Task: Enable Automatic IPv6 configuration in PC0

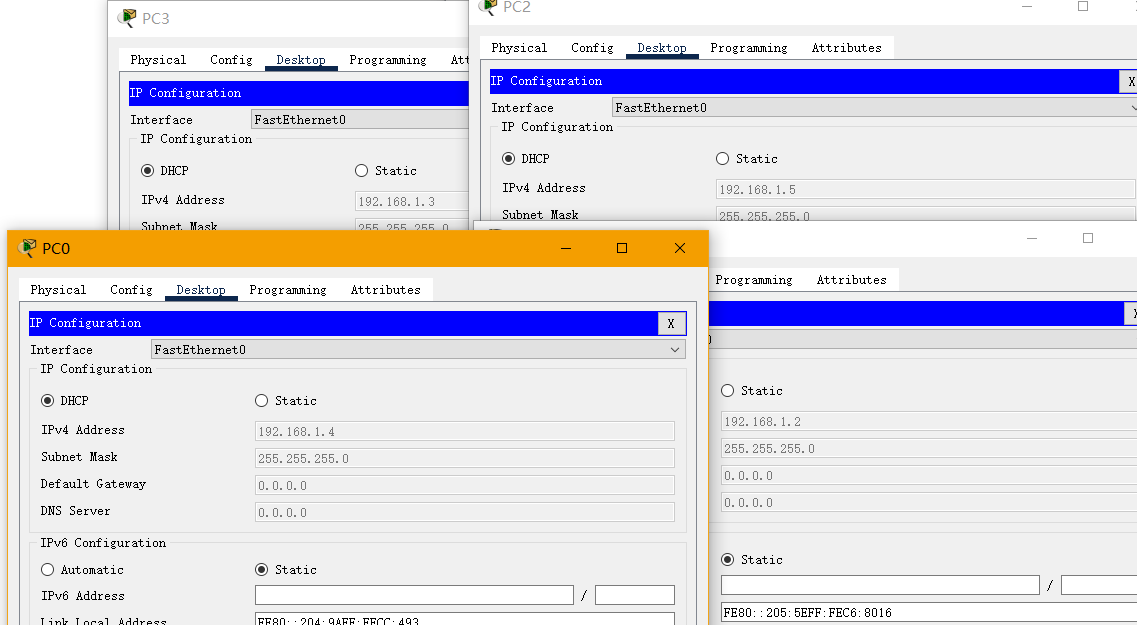Action: tap(48, 570)
